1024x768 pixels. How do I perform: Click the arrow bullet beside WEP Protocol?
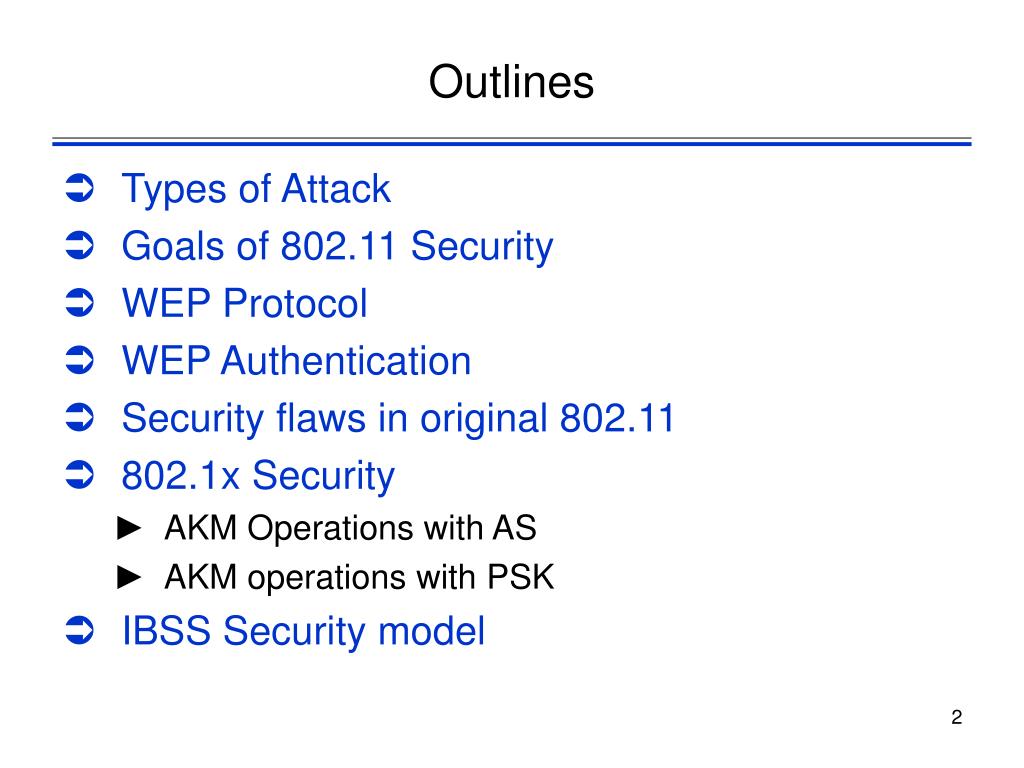coord(80,303)
